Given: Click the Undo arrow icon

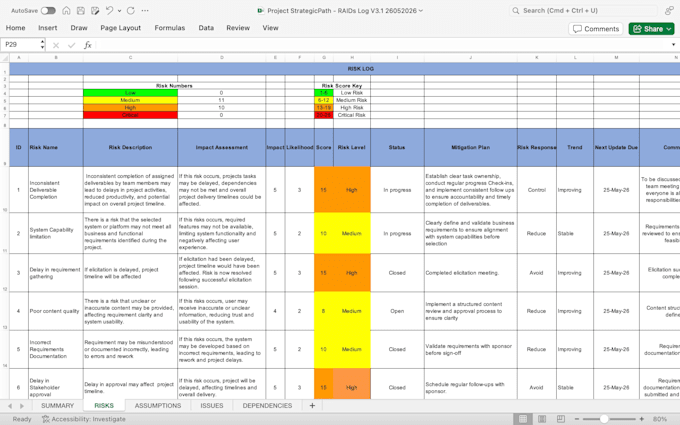Looking at the screenshot, I should pos(109,10).
